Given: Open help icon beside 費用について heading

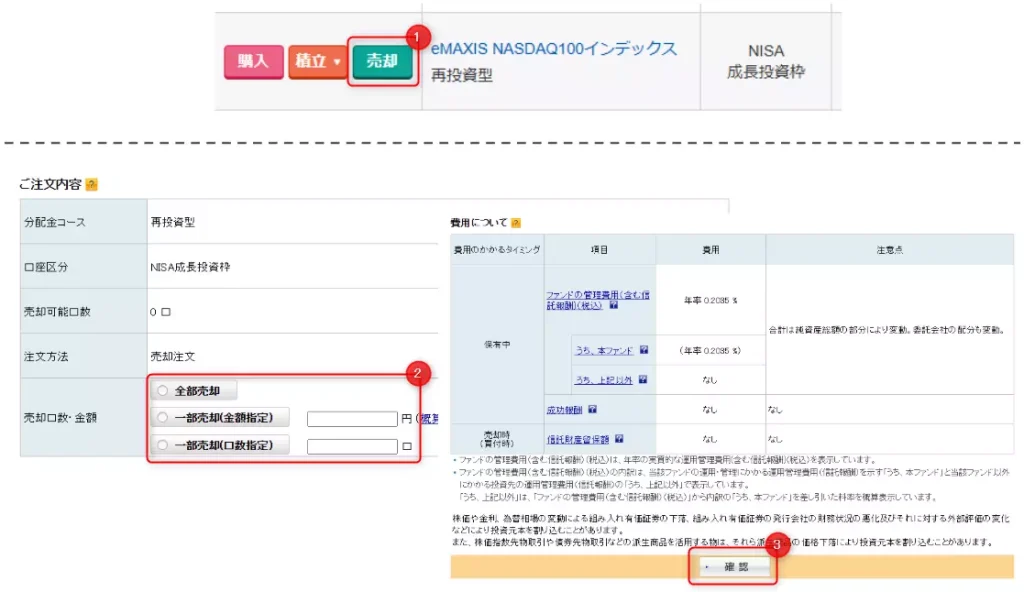Looking at the screenshot, I should coord(516,223).
